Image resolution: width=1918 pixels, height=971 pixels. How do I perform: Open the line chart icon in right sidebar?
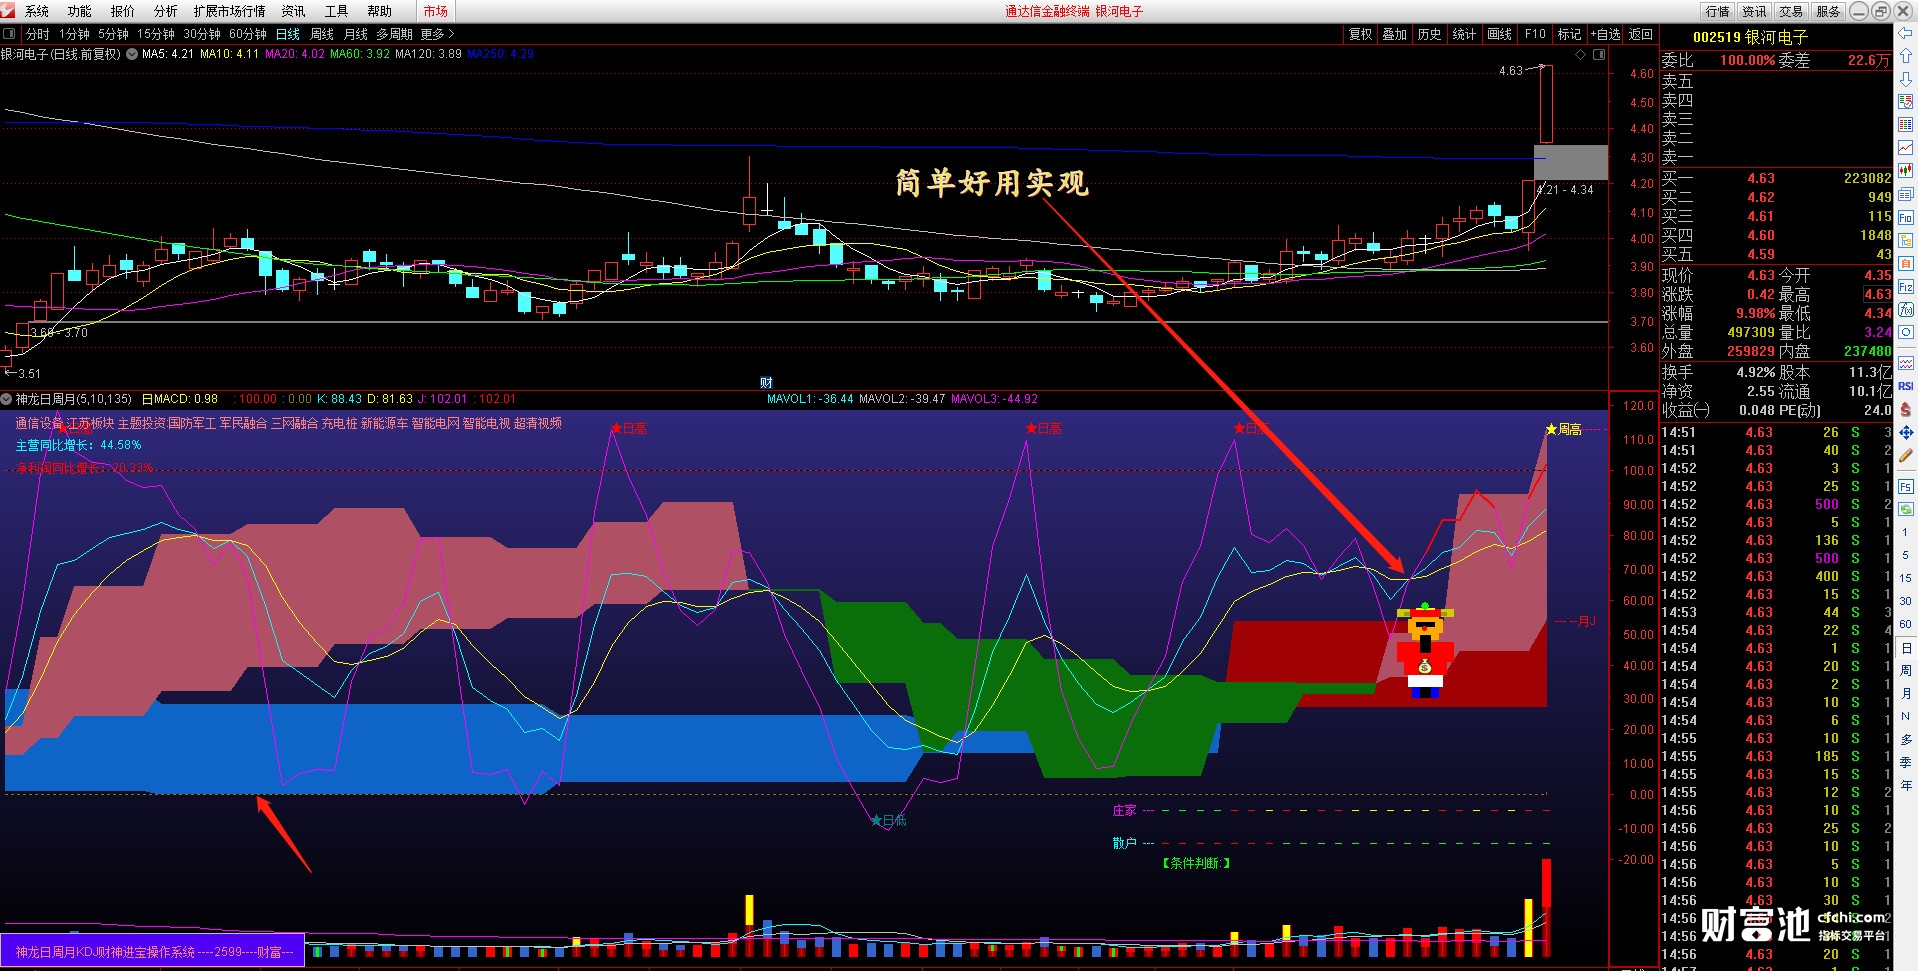[1905, 147]
